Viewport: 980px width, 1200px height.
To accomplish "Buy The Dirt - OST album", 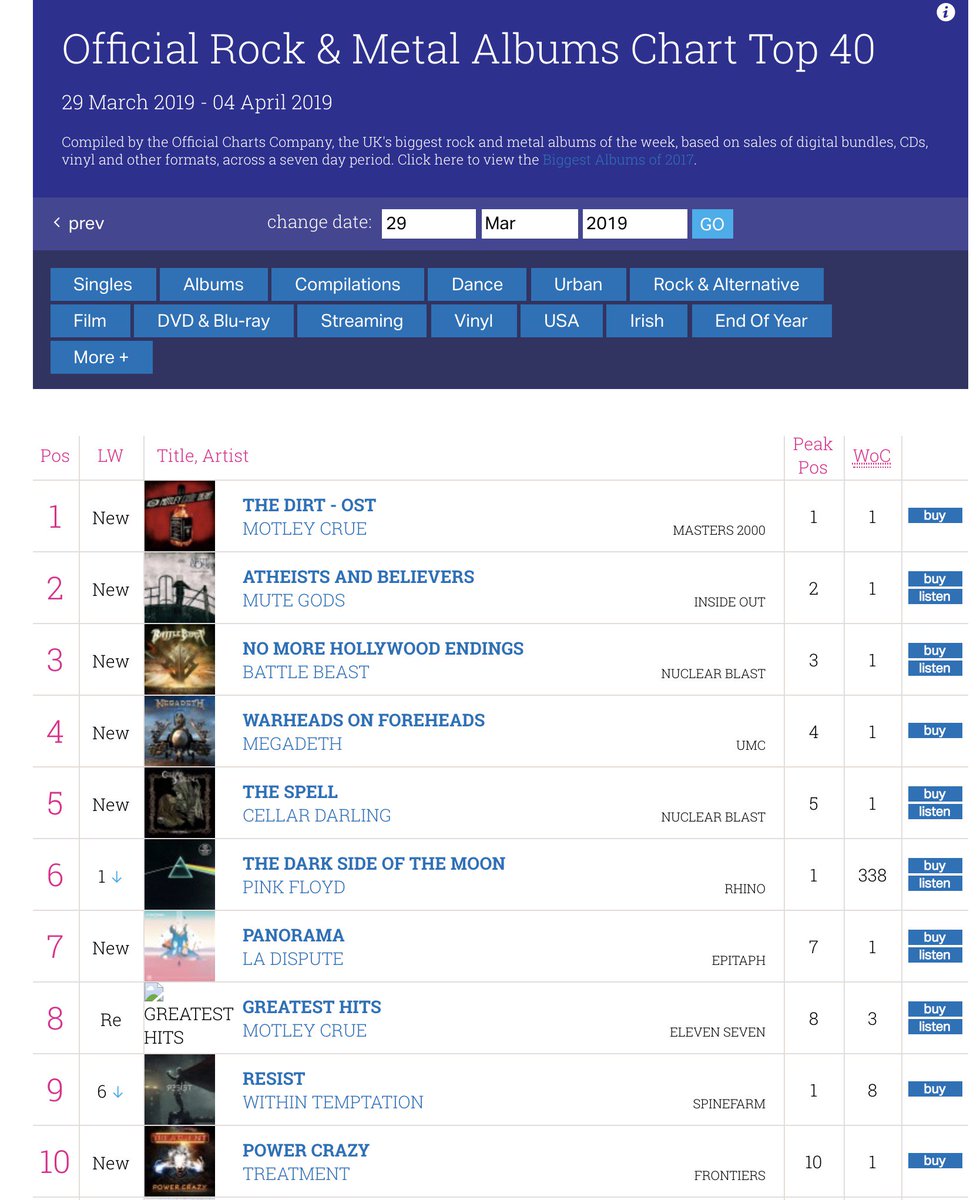I will pyautogui.click(x=935, y=516).
